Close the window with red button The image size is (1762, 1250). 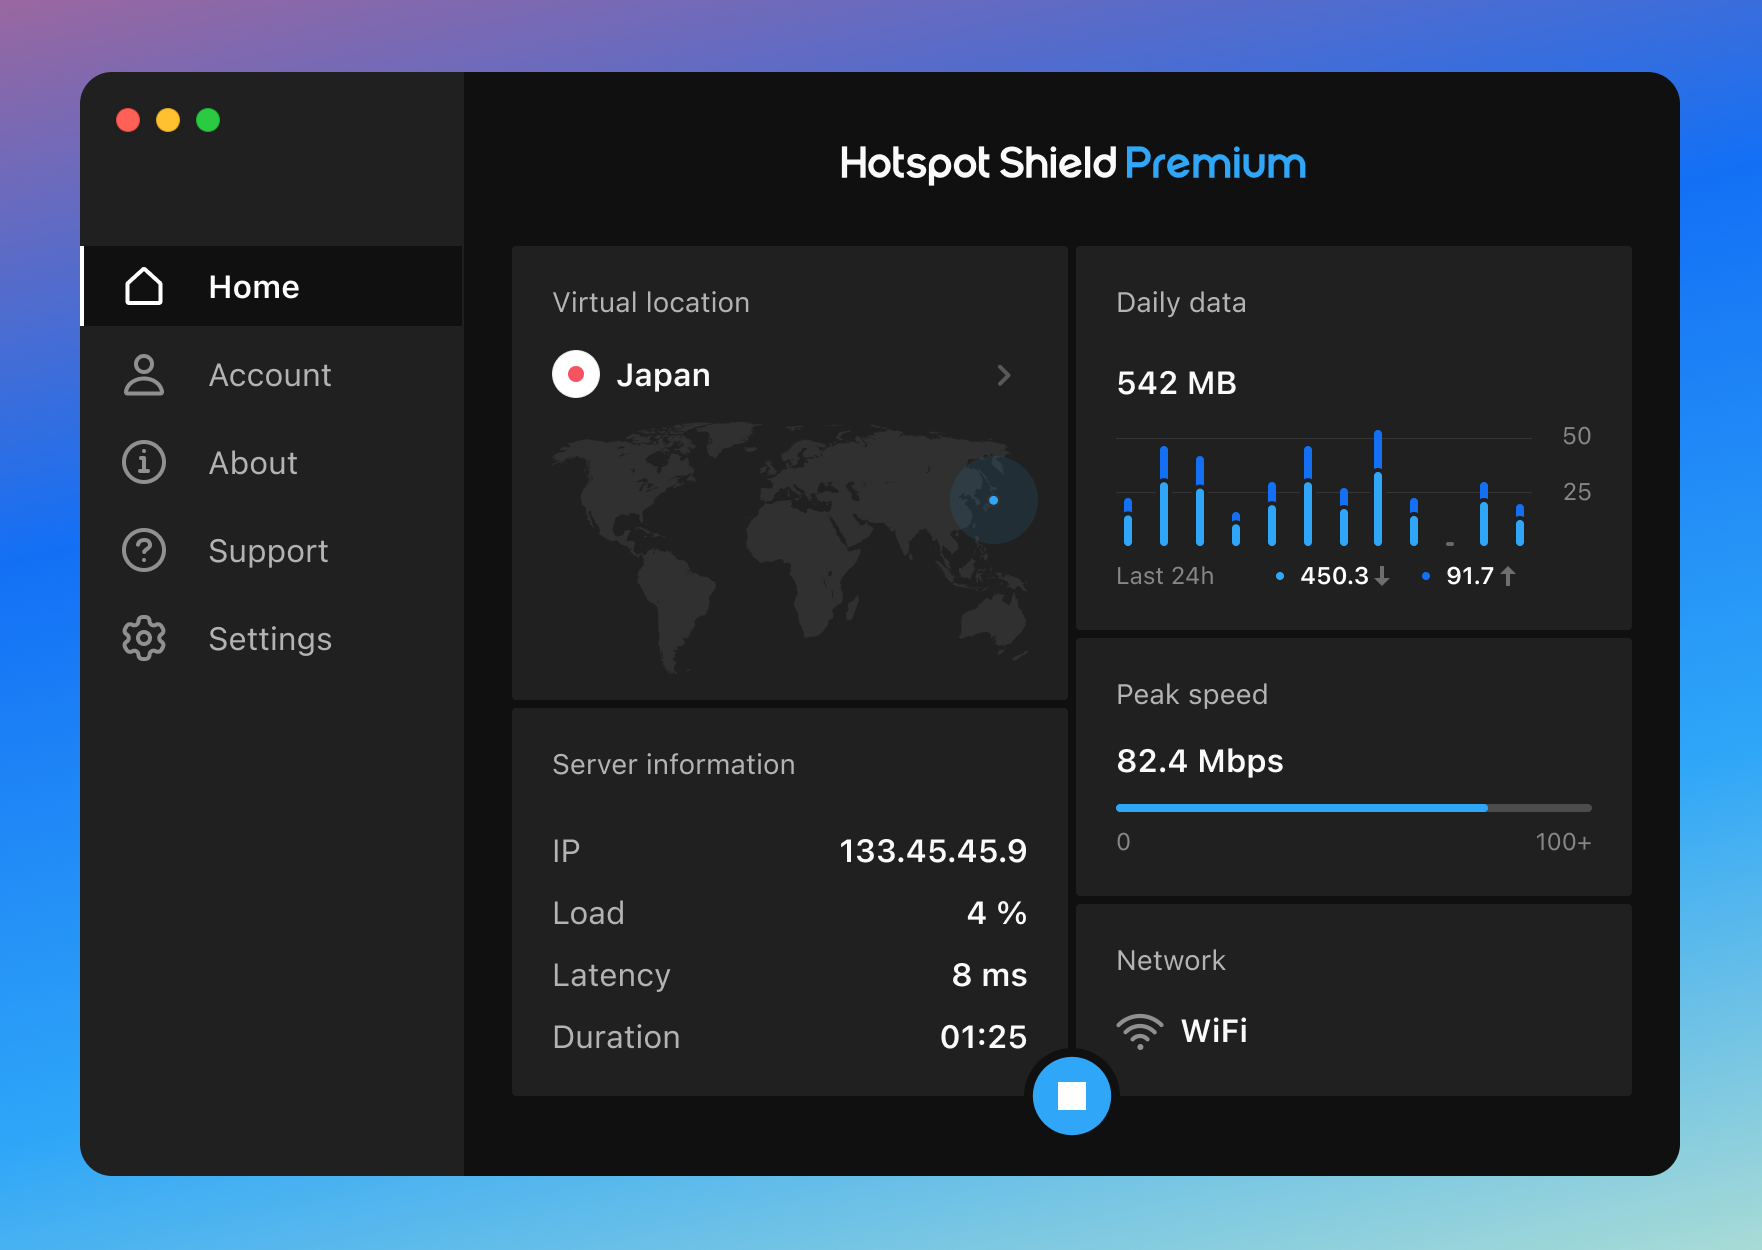(128, 120)
